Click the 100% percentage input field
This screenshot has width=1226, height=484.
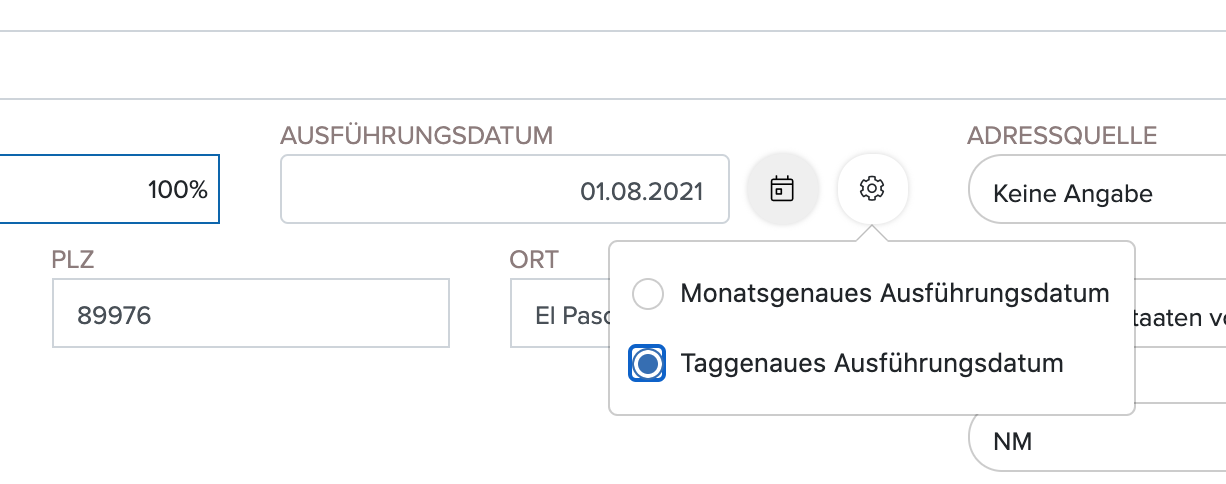point(110,189)
